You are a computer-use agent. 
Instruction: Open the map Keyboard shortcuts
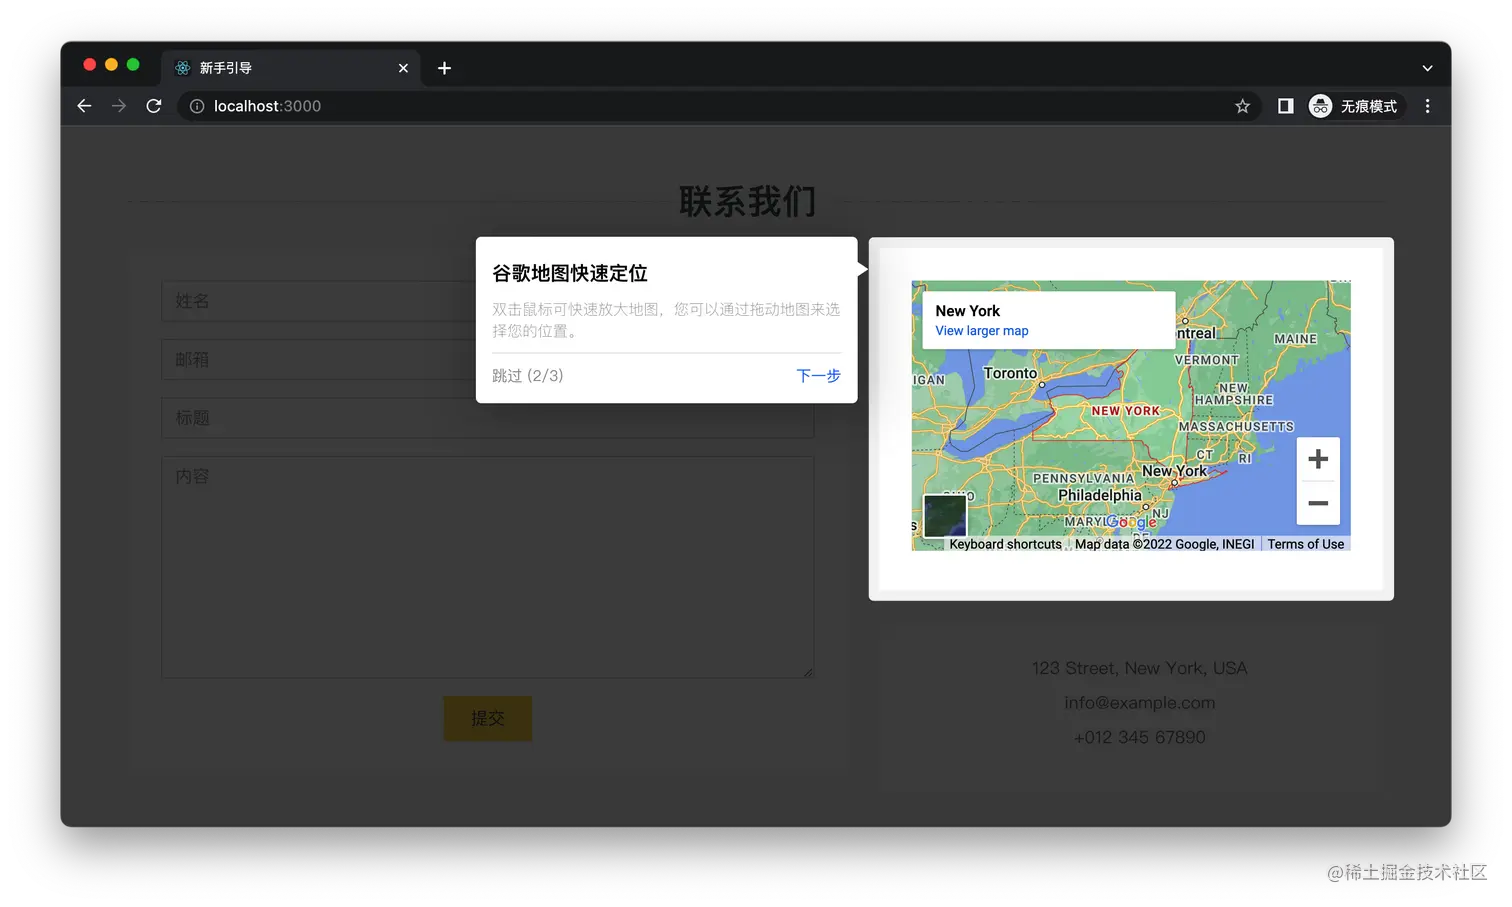coord(1005,544)
